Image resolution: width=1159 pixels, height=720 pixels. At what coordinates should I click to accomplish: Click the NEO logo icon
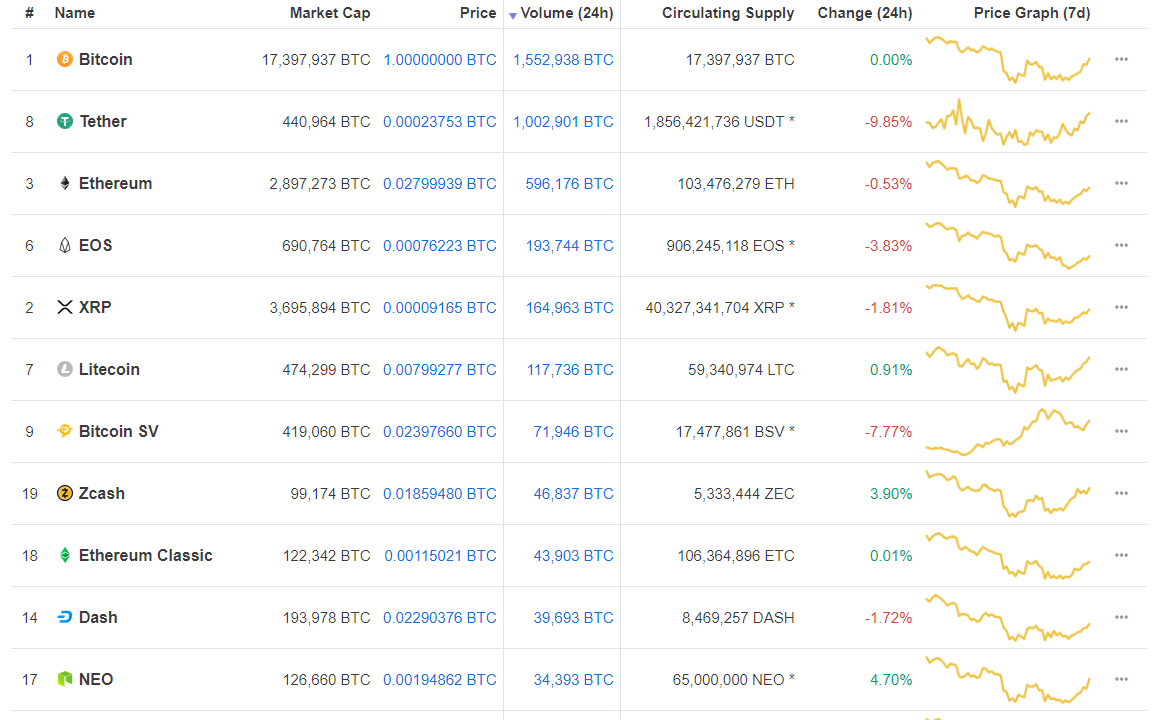pyautogui.click(x=65, y=680)
